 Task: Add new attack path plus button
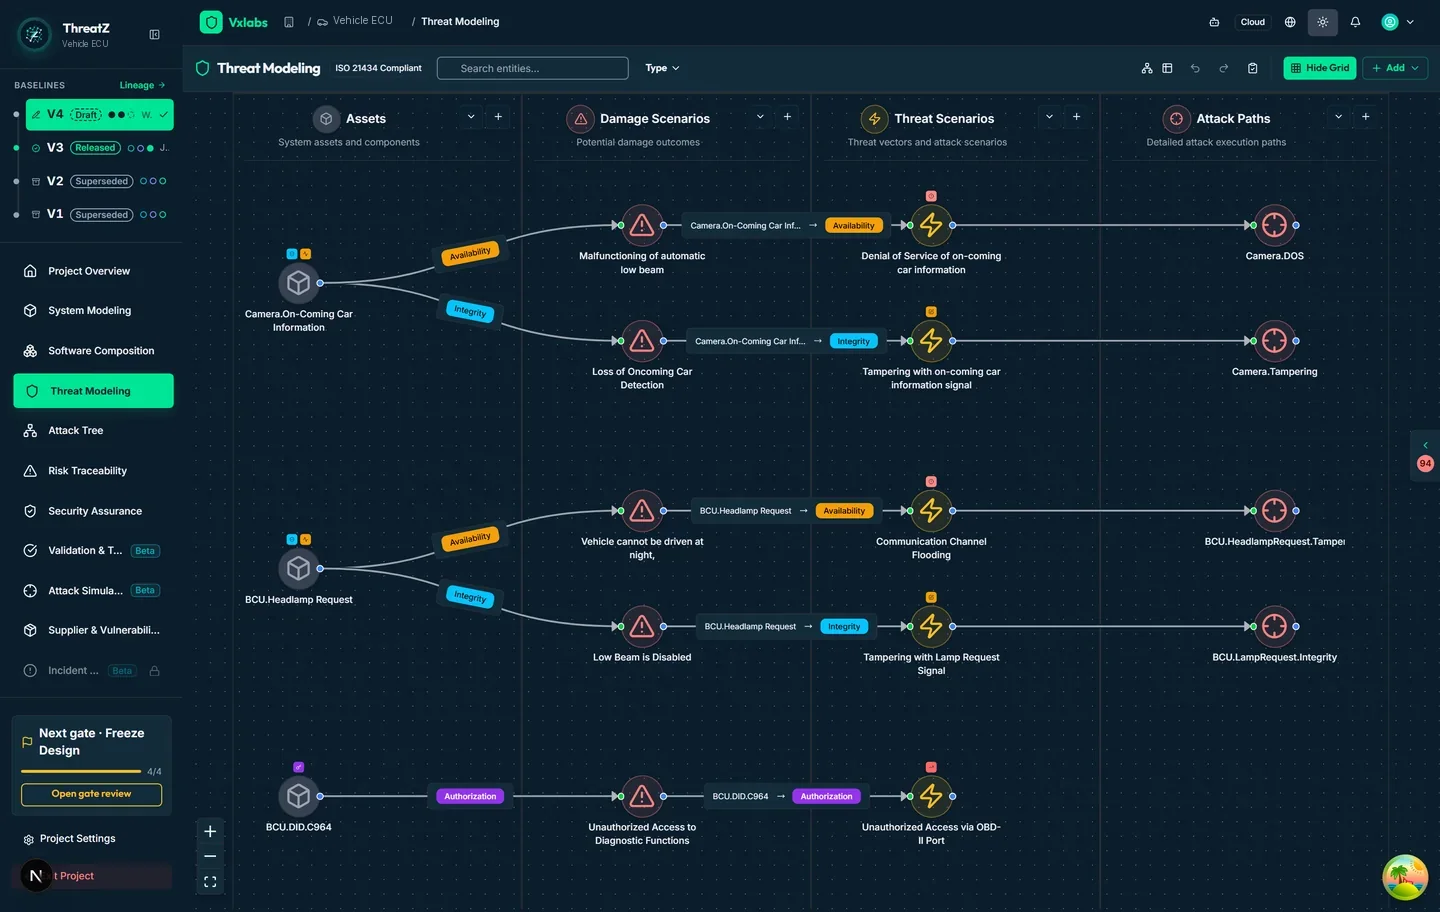[1365, 117]
